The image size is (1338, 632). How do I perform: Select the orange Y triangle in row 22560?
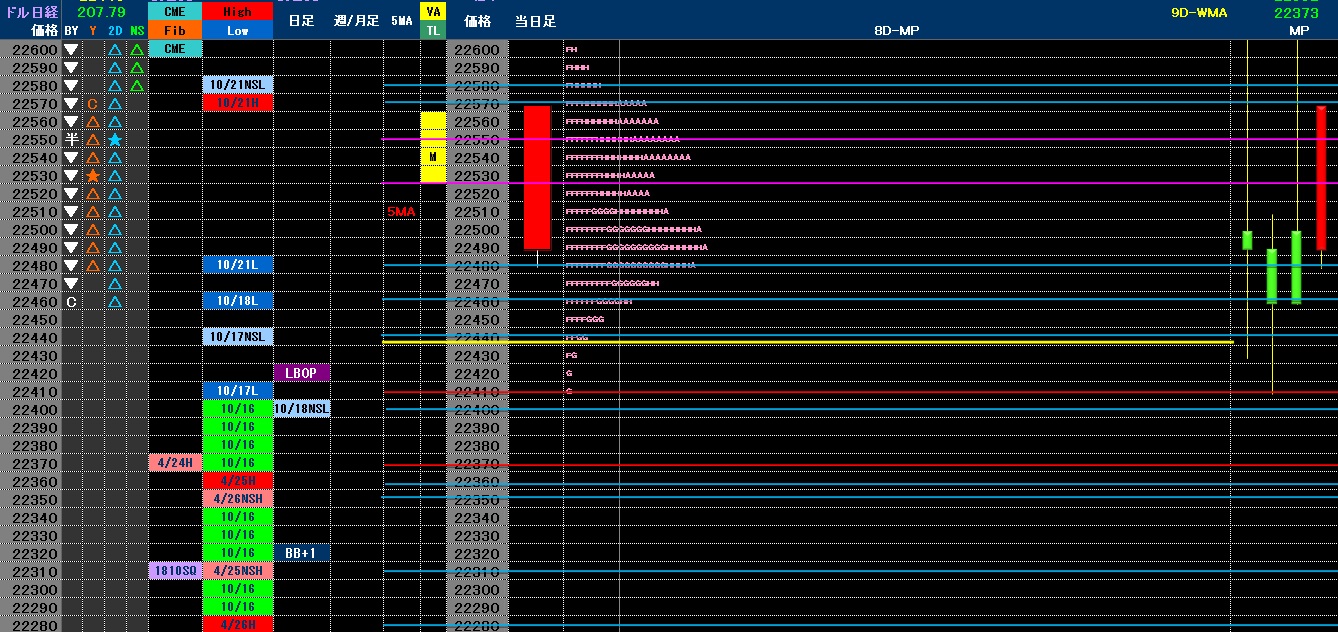93,122
